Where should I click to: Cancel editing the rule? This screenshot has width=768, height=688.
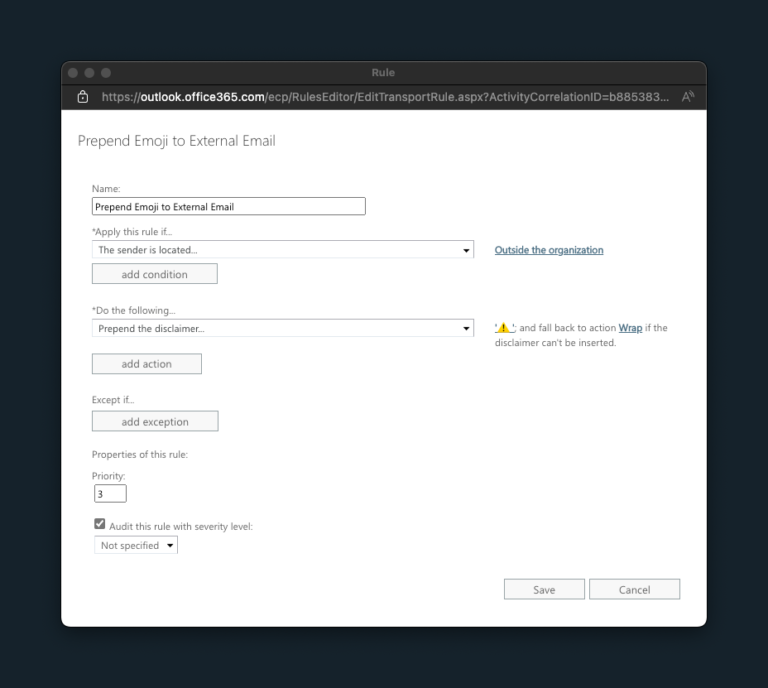pyautogui.click(x=634, y=589)
